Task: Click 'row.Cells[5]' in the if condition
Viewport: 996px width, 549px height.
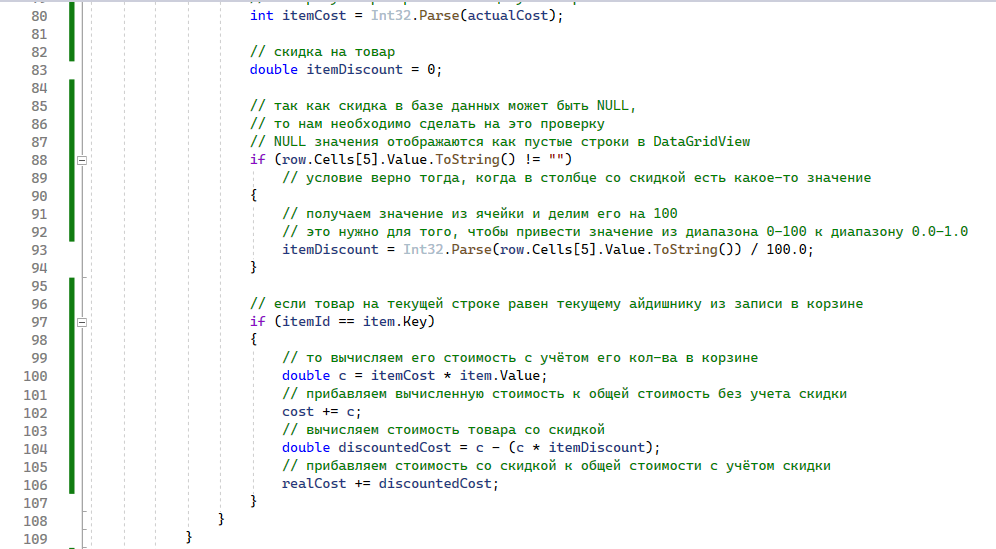Action: click(330, 159)
